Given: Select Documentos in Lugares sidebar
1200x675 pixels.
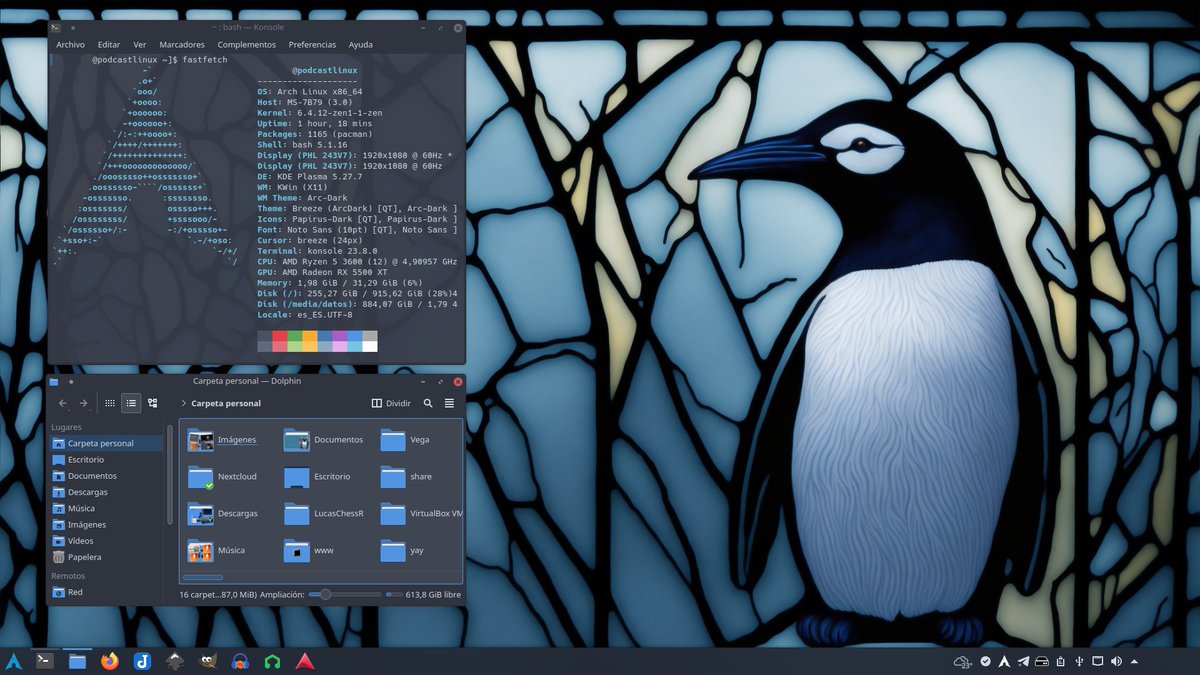Looking at the screenshot, I should pyautogui.click(x=106, y=476).
